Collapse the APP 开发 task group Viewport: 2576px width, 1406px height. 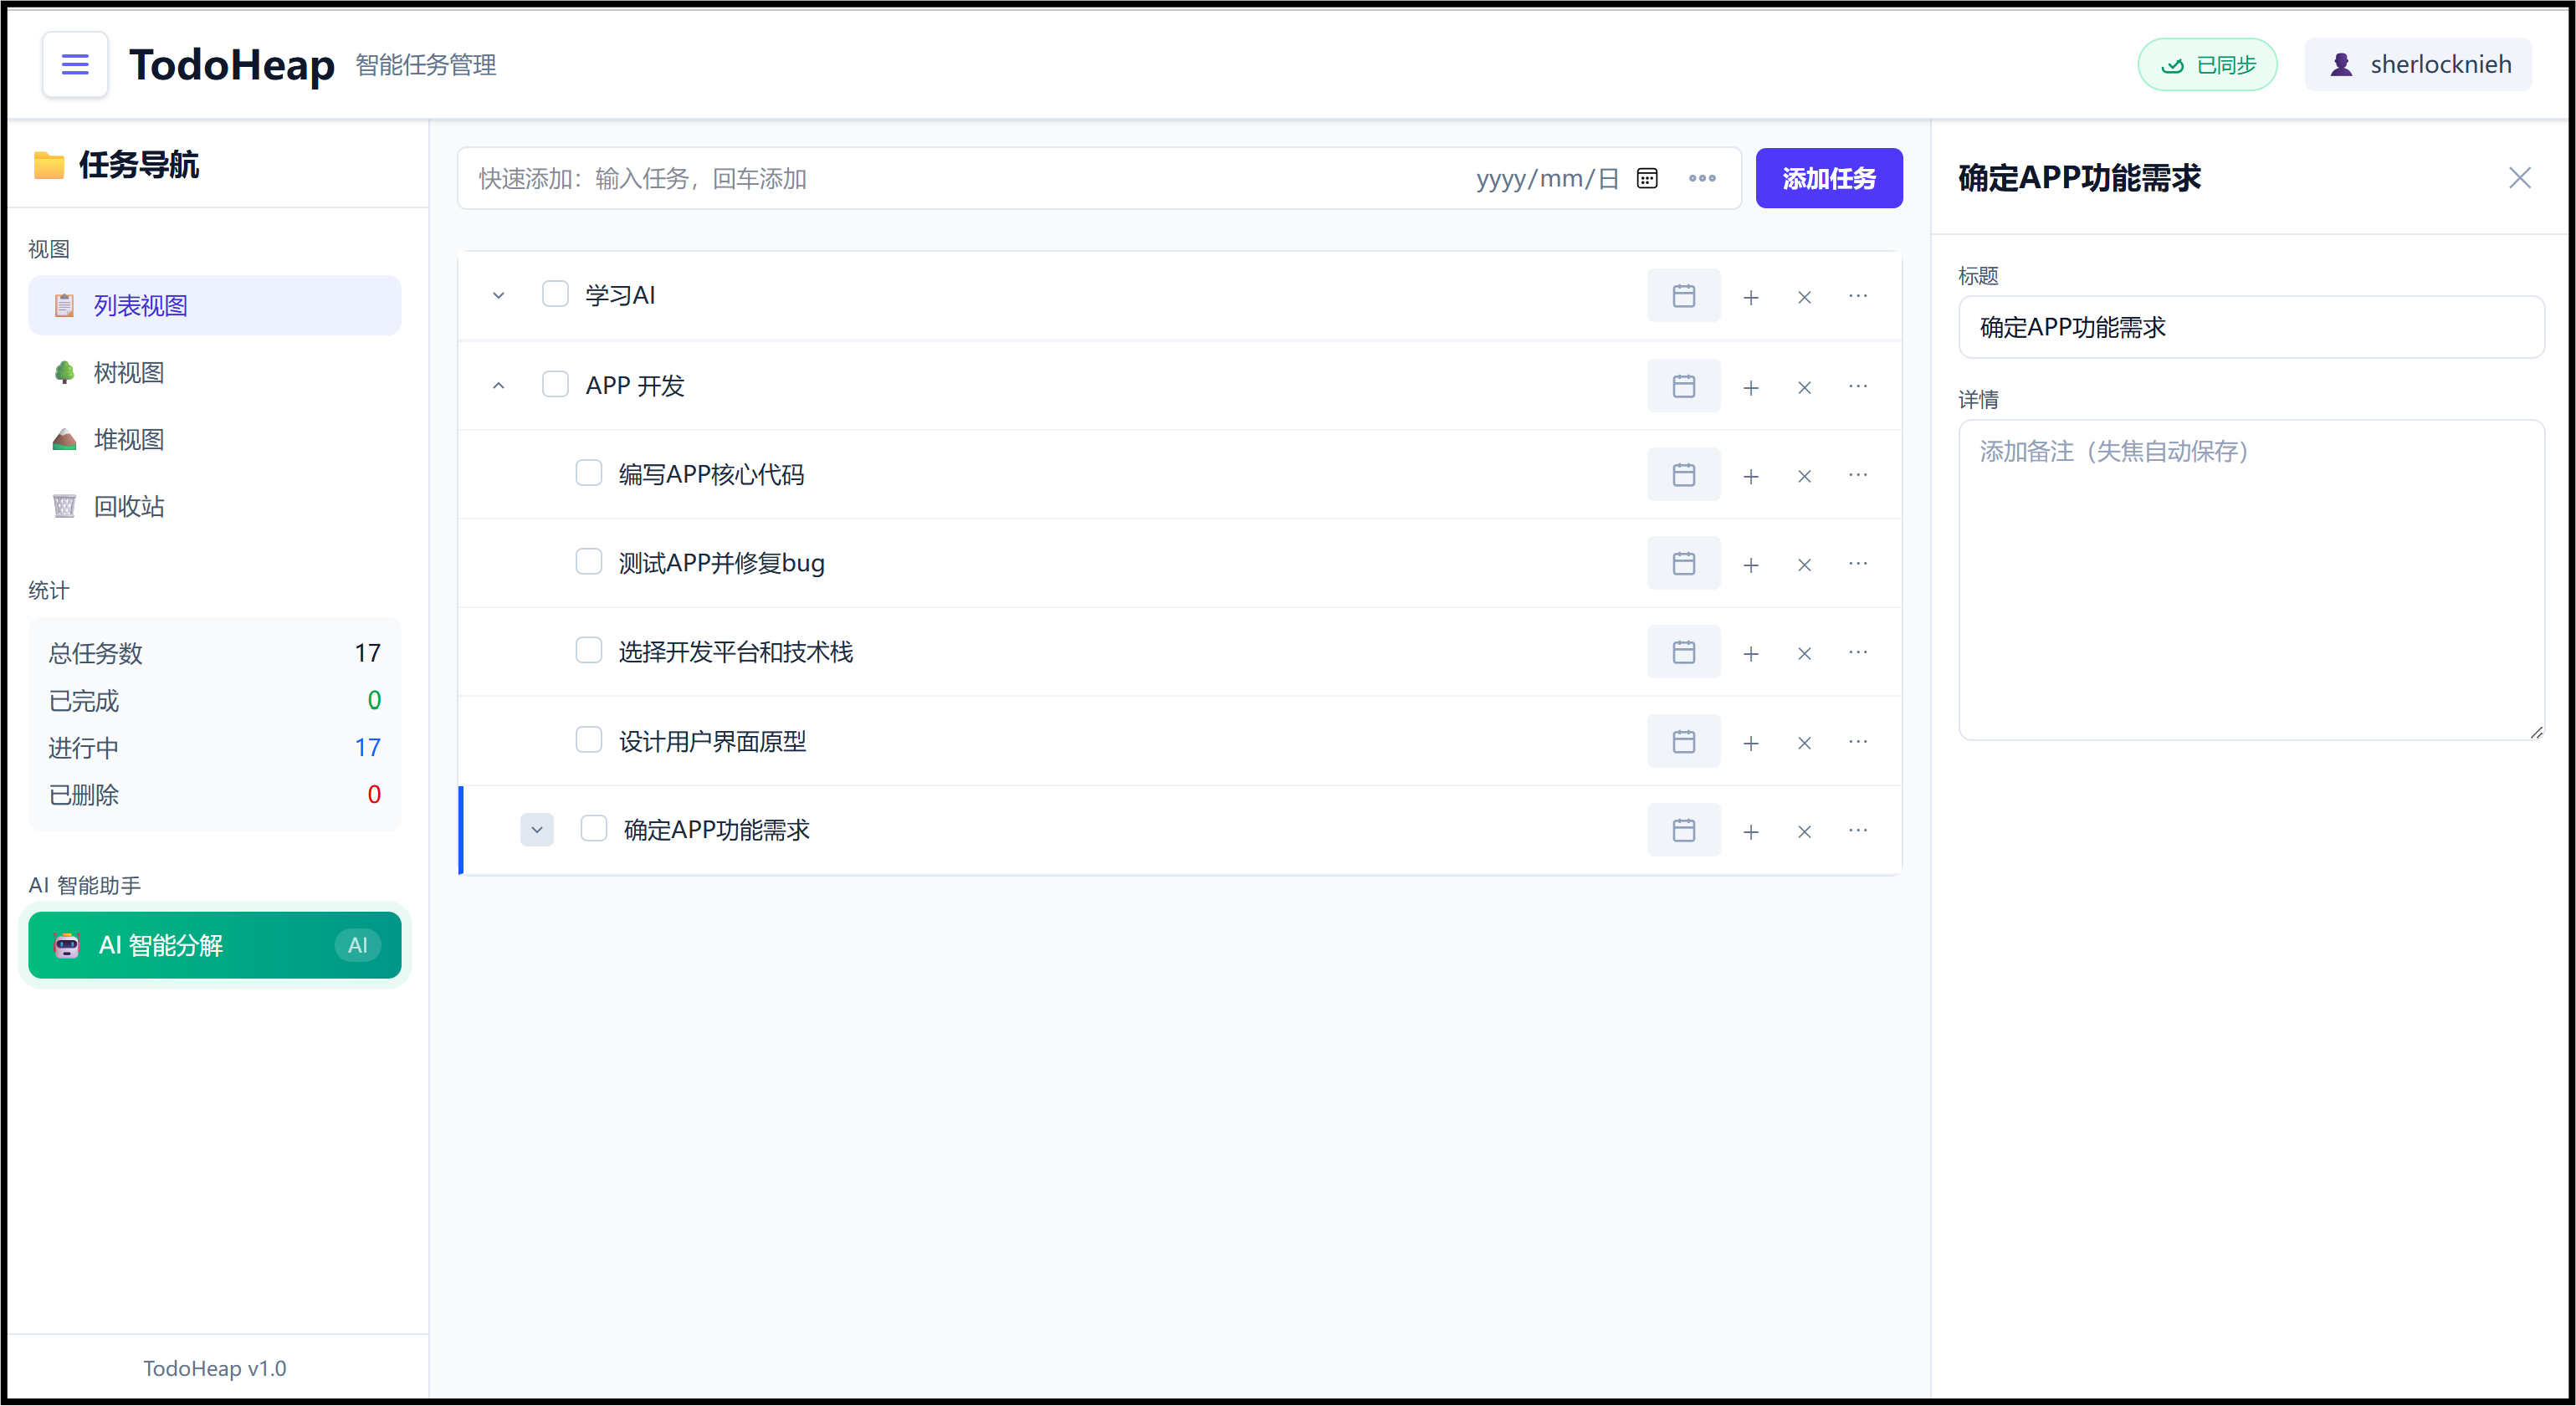point(498,385)
